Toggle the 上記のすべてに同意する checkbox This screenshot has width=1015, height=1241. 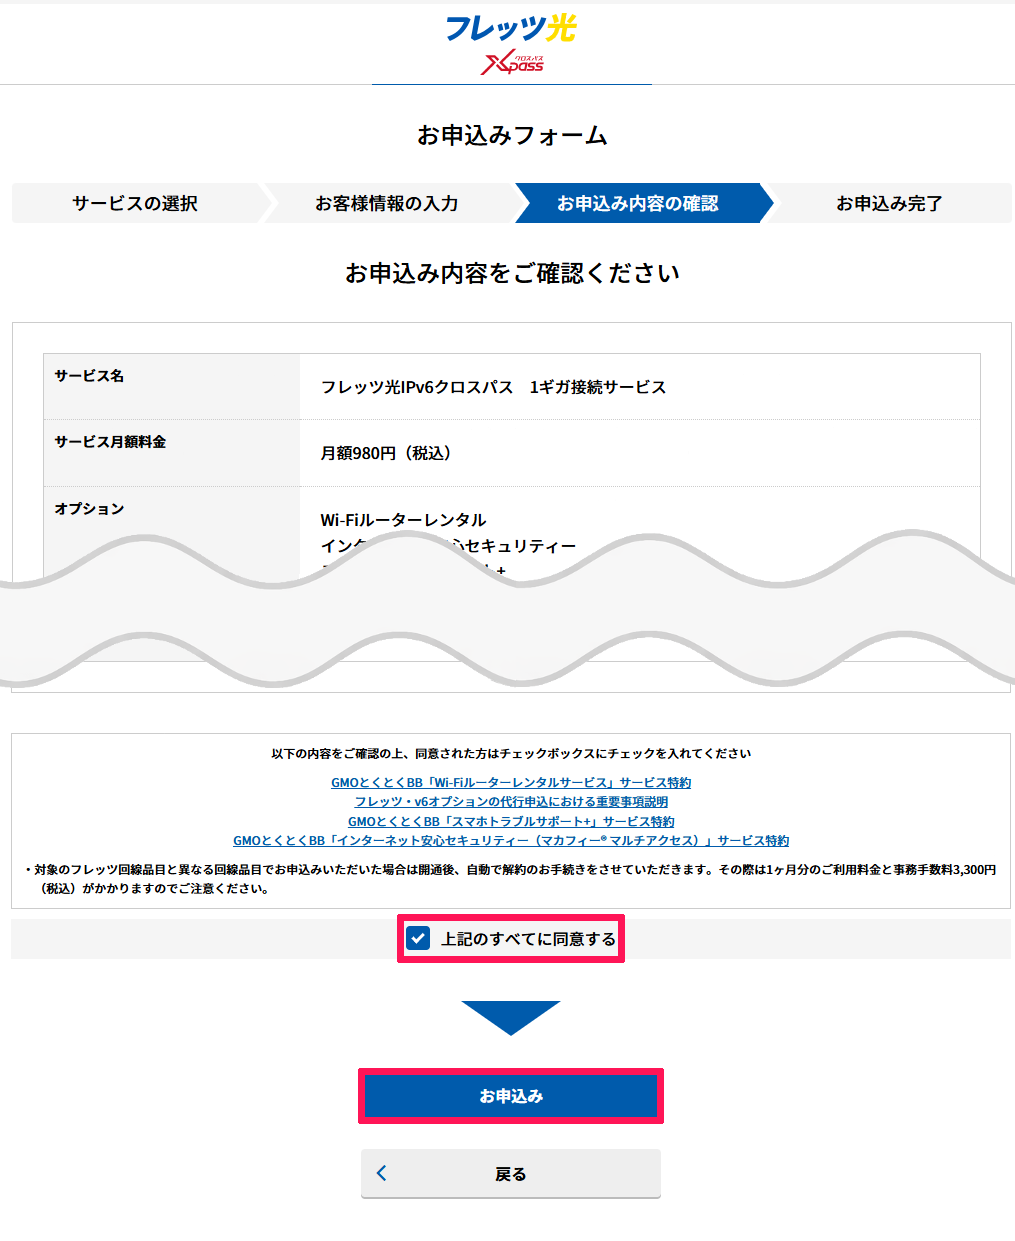(418, 938)
